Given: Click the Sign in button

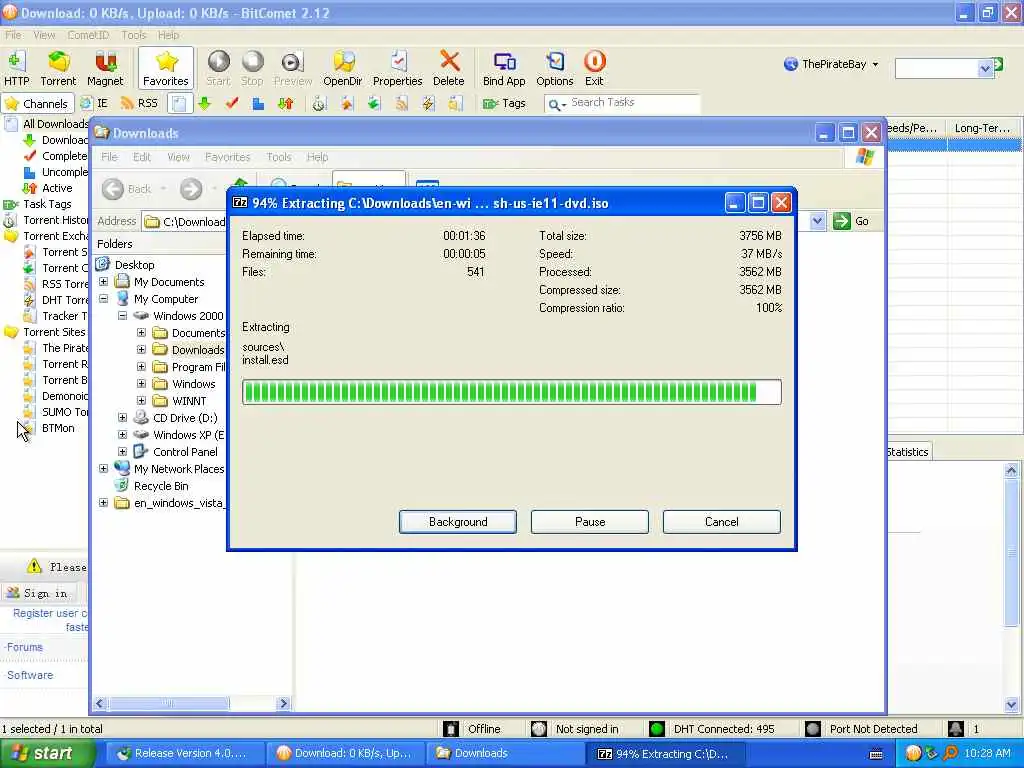Looking at the screenshot, I should pos(39,593).
